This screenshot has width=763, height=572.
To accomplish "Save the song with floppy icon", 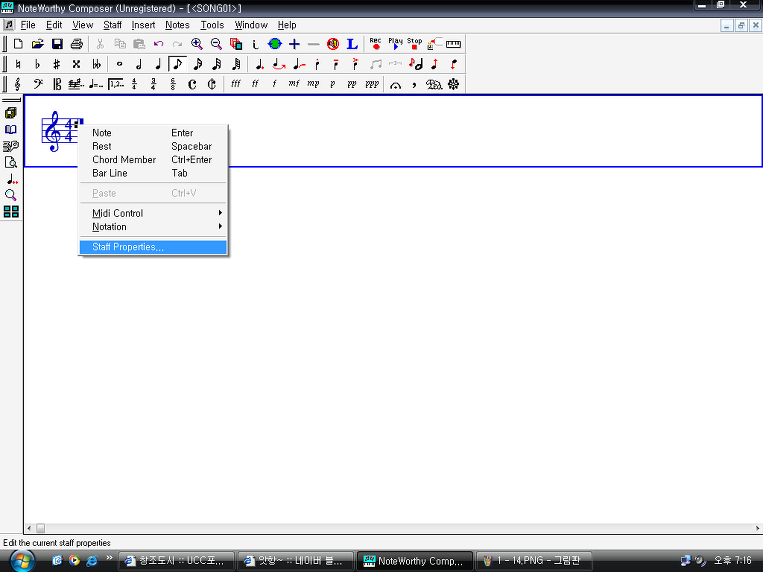I will tap(57, 44).
